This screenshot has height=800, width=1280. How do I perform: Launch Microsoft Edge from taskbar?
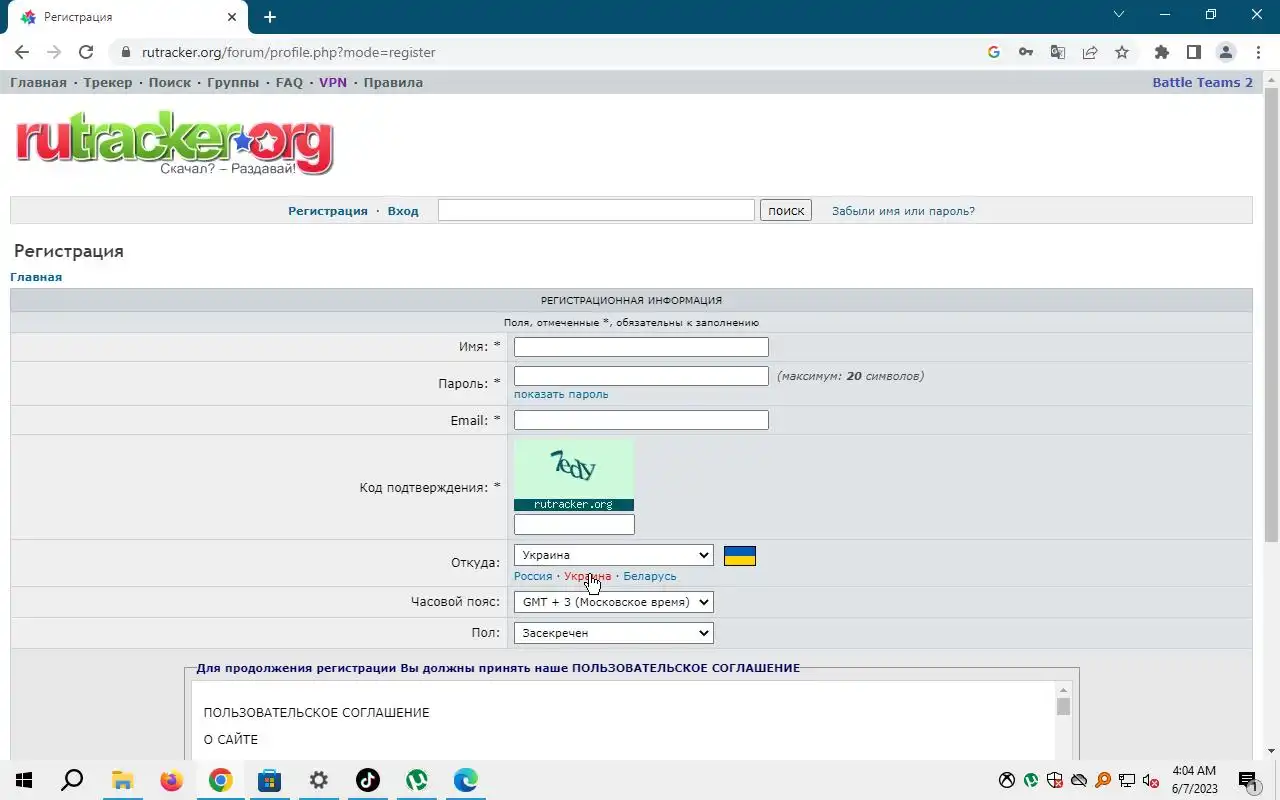point(466,780)
